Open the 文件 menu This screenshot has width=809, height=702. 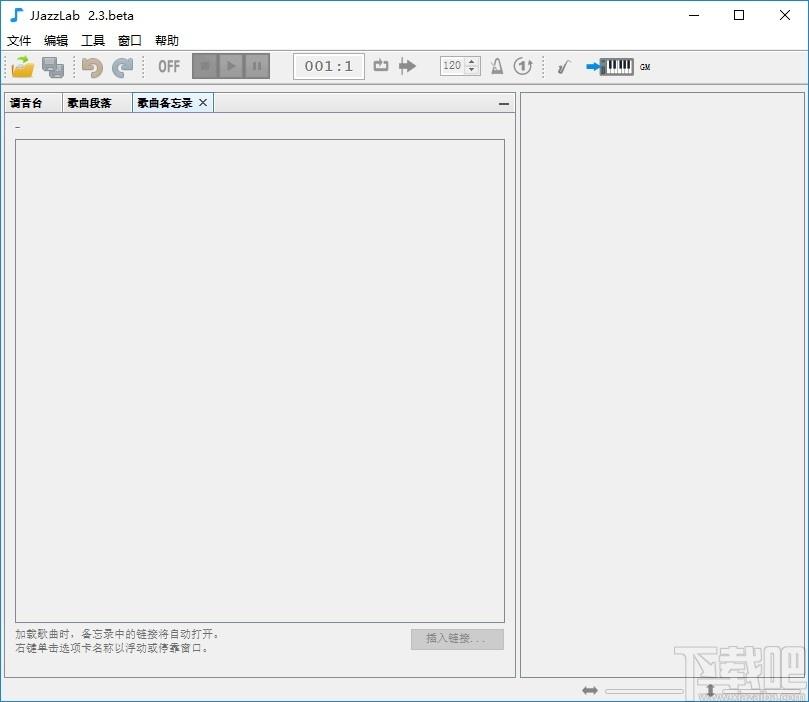pyautogui.click(x=19, y=40)
